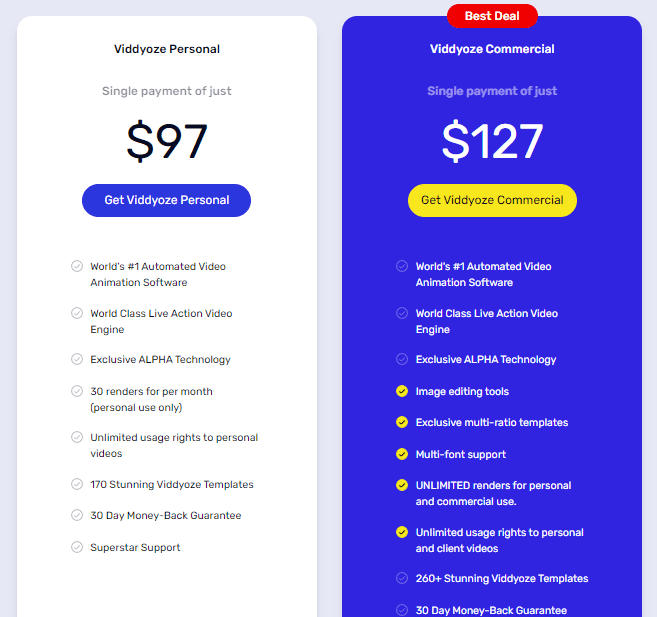
Task: Click the red Best Deal badge
Action: [x=492, y=16]
